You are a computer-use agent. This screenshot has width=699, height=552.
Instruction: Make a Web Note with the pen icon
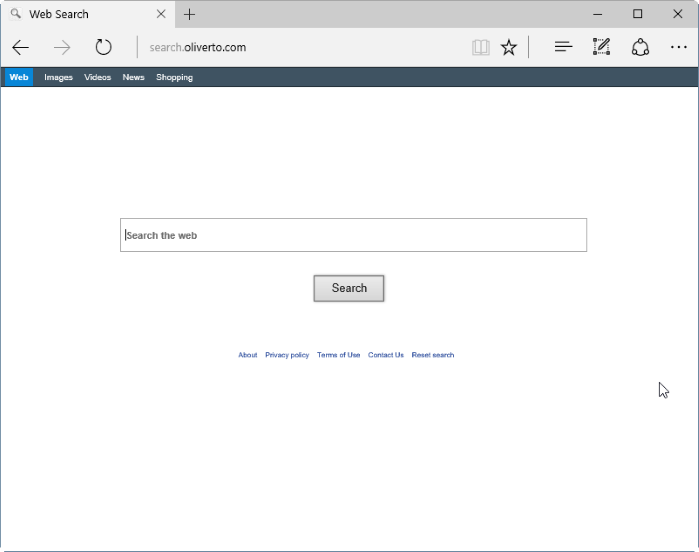(x=601, y=46)
